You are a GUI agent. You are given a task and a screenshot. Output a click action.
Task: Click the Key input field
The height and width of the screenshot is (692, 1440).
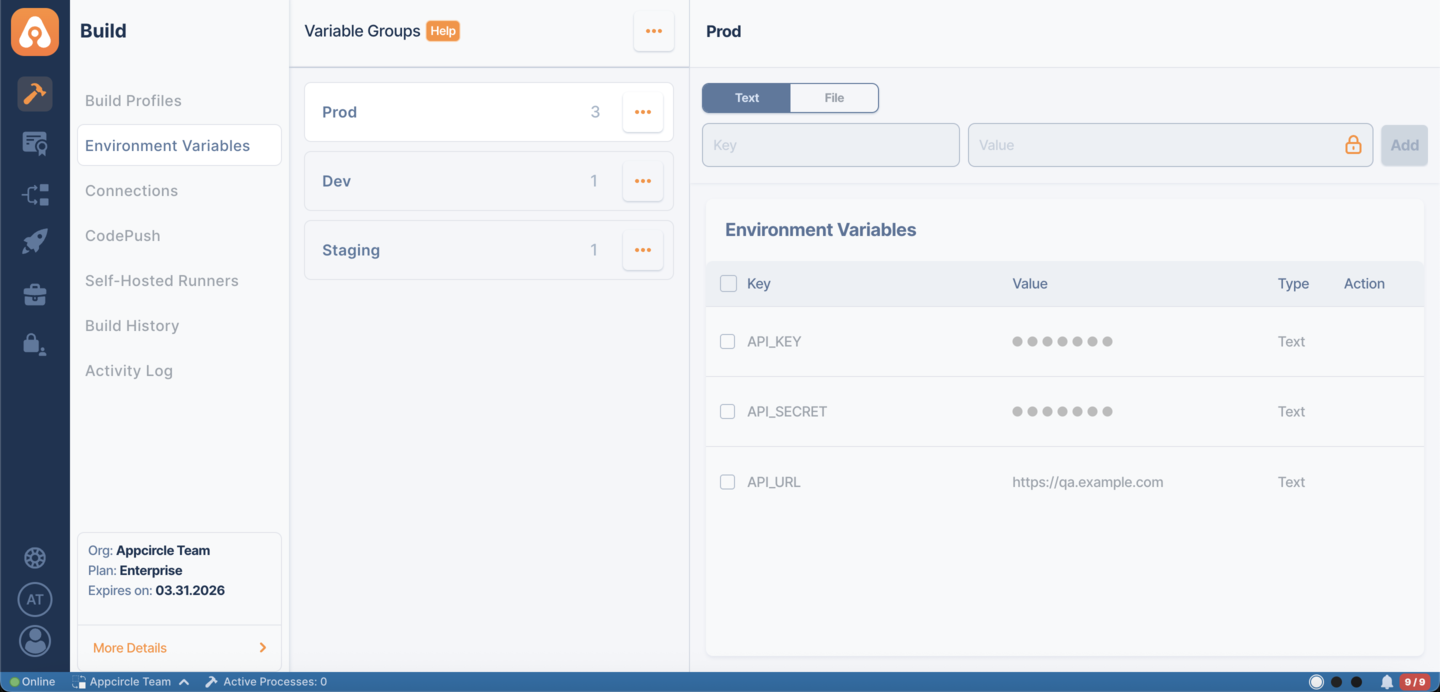click(x=830, y=145)
